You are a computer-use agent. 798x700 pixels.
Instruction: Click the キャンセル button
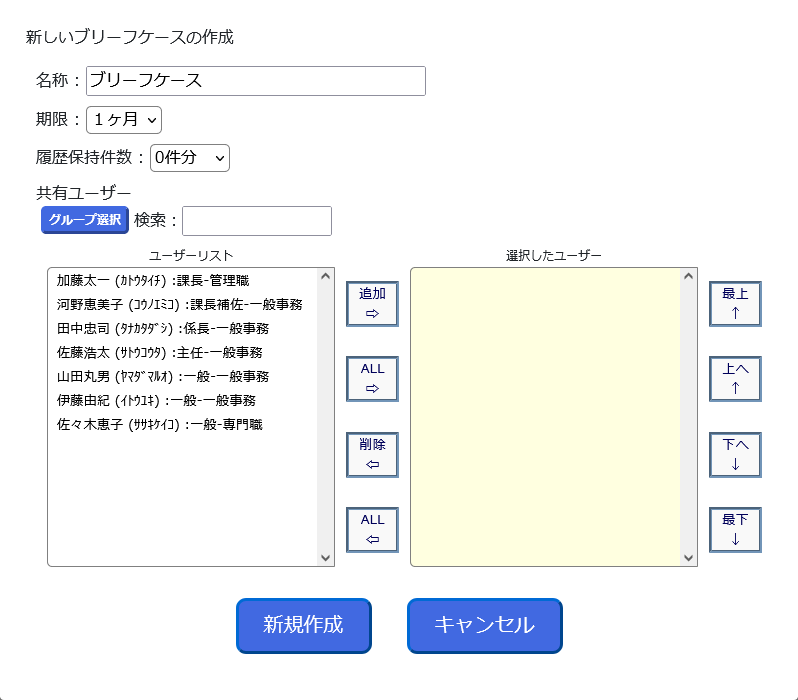point(484,626)
